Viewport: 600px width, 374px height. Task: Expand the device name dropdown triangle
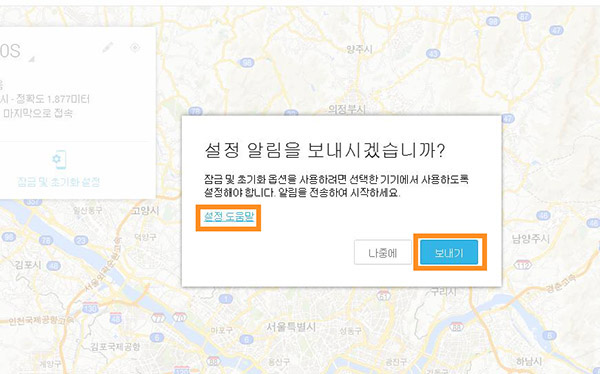pyautogui.click(x=32, y=59)
